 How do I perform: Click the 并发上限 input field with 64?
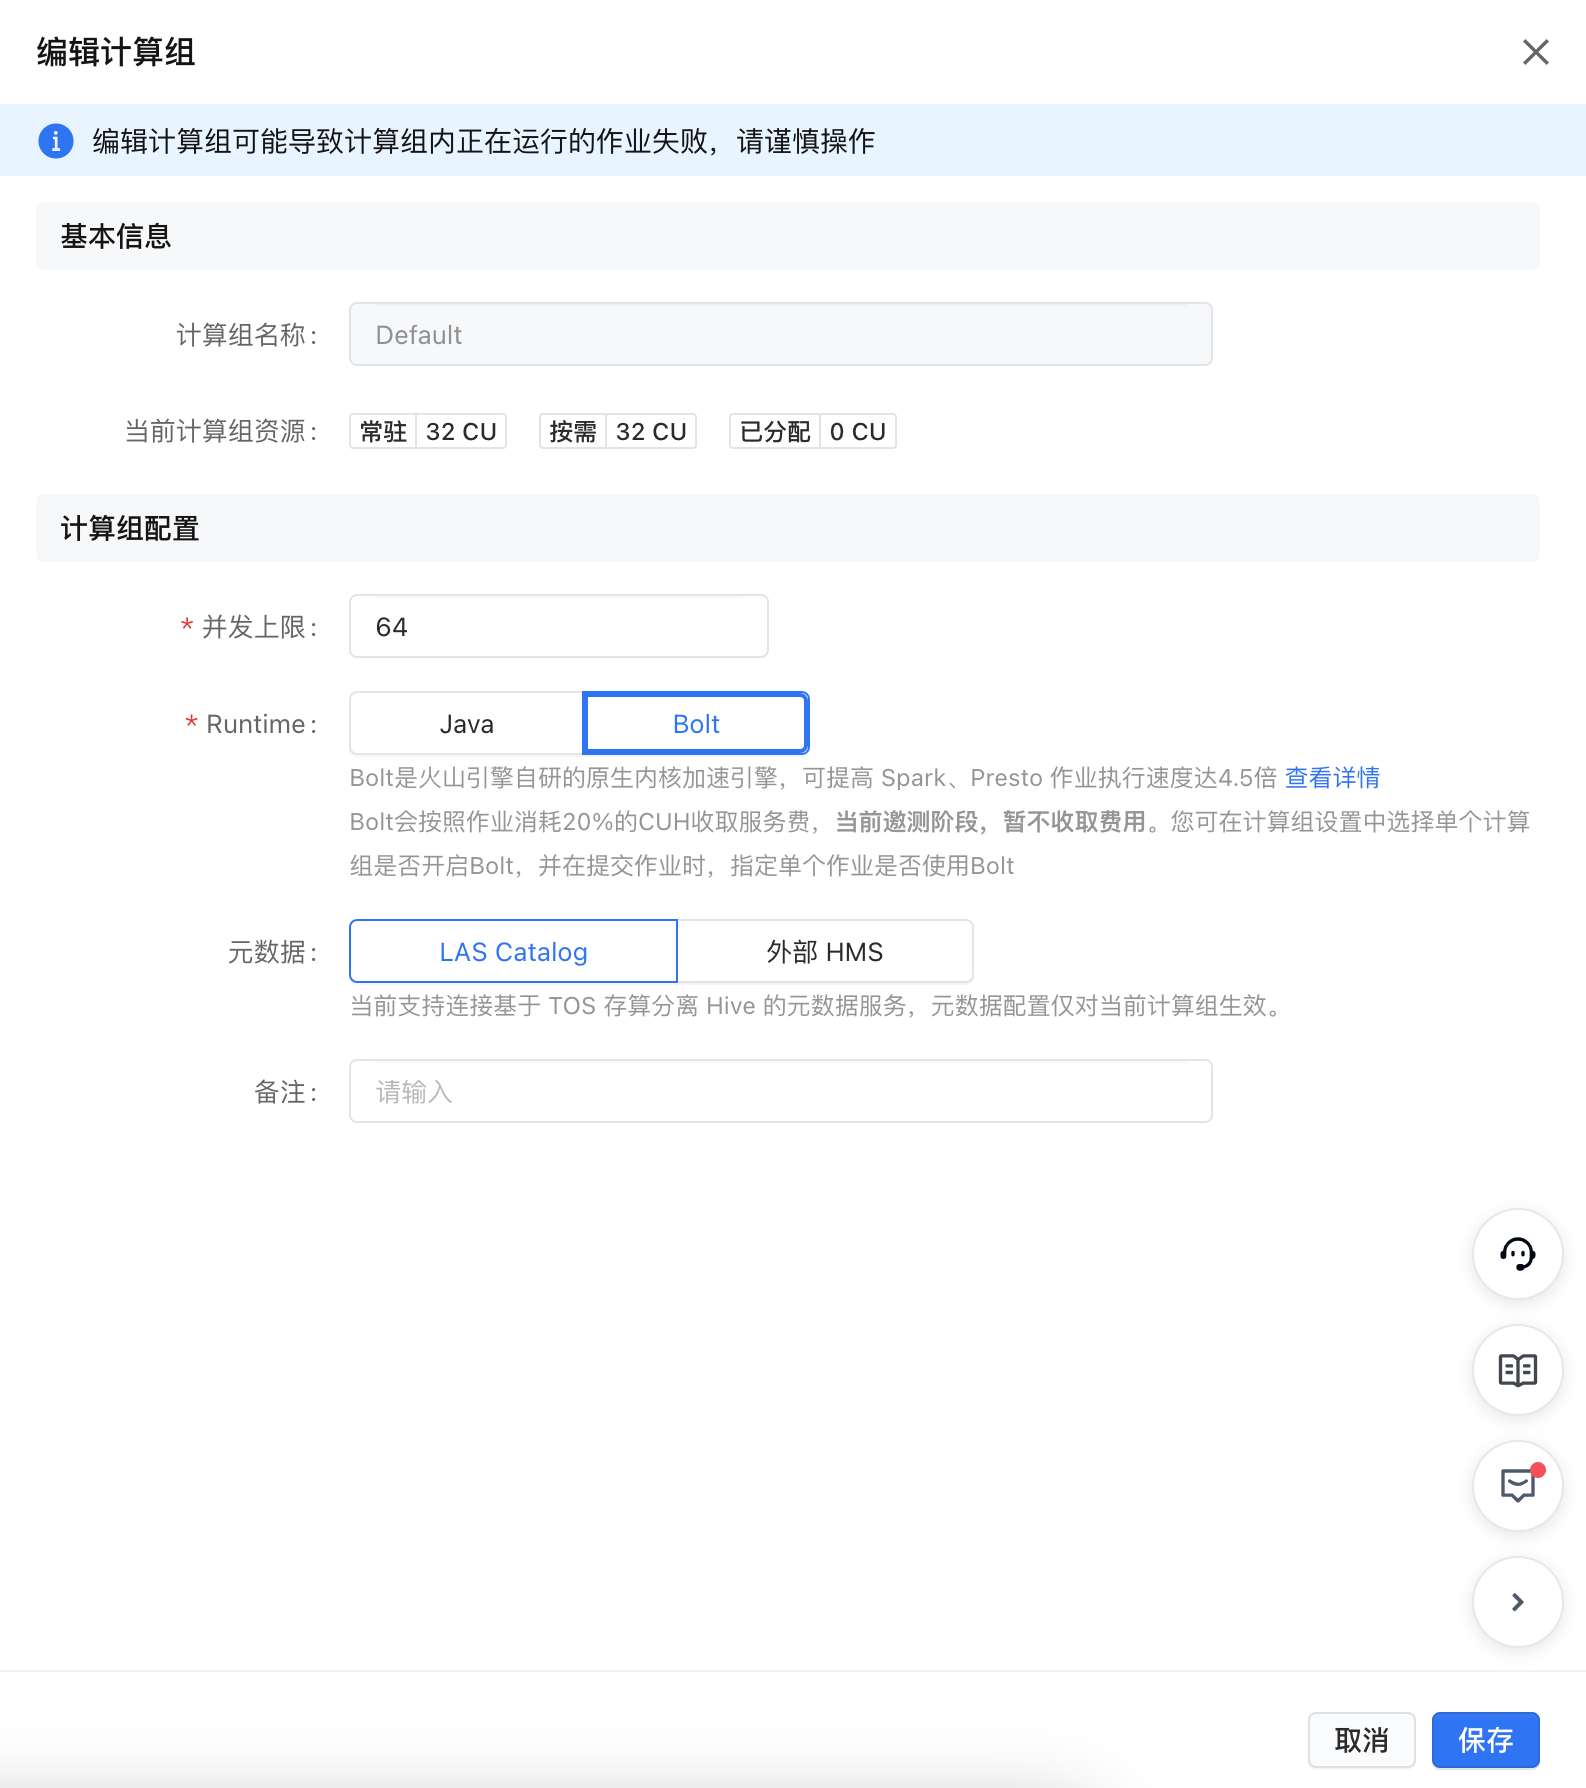pyautogui.click(x=559, y=626)
